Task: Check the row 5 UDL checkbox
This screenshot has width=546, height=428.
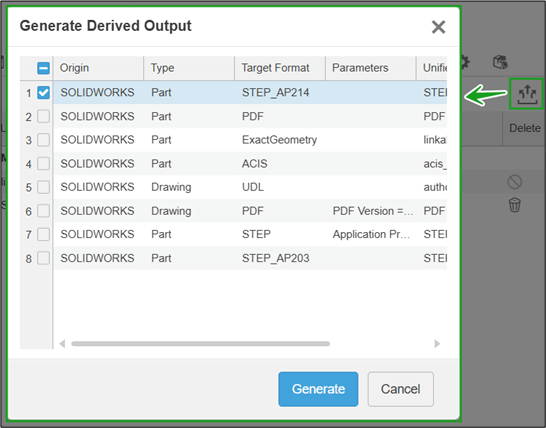Action: (x=44, y=187)
